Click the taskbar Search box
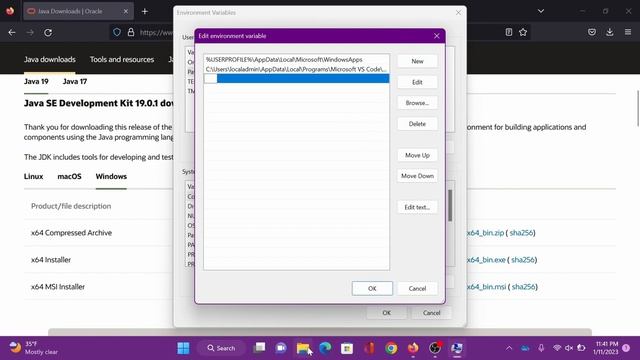640x360 pixels. [x=221, y=348]
